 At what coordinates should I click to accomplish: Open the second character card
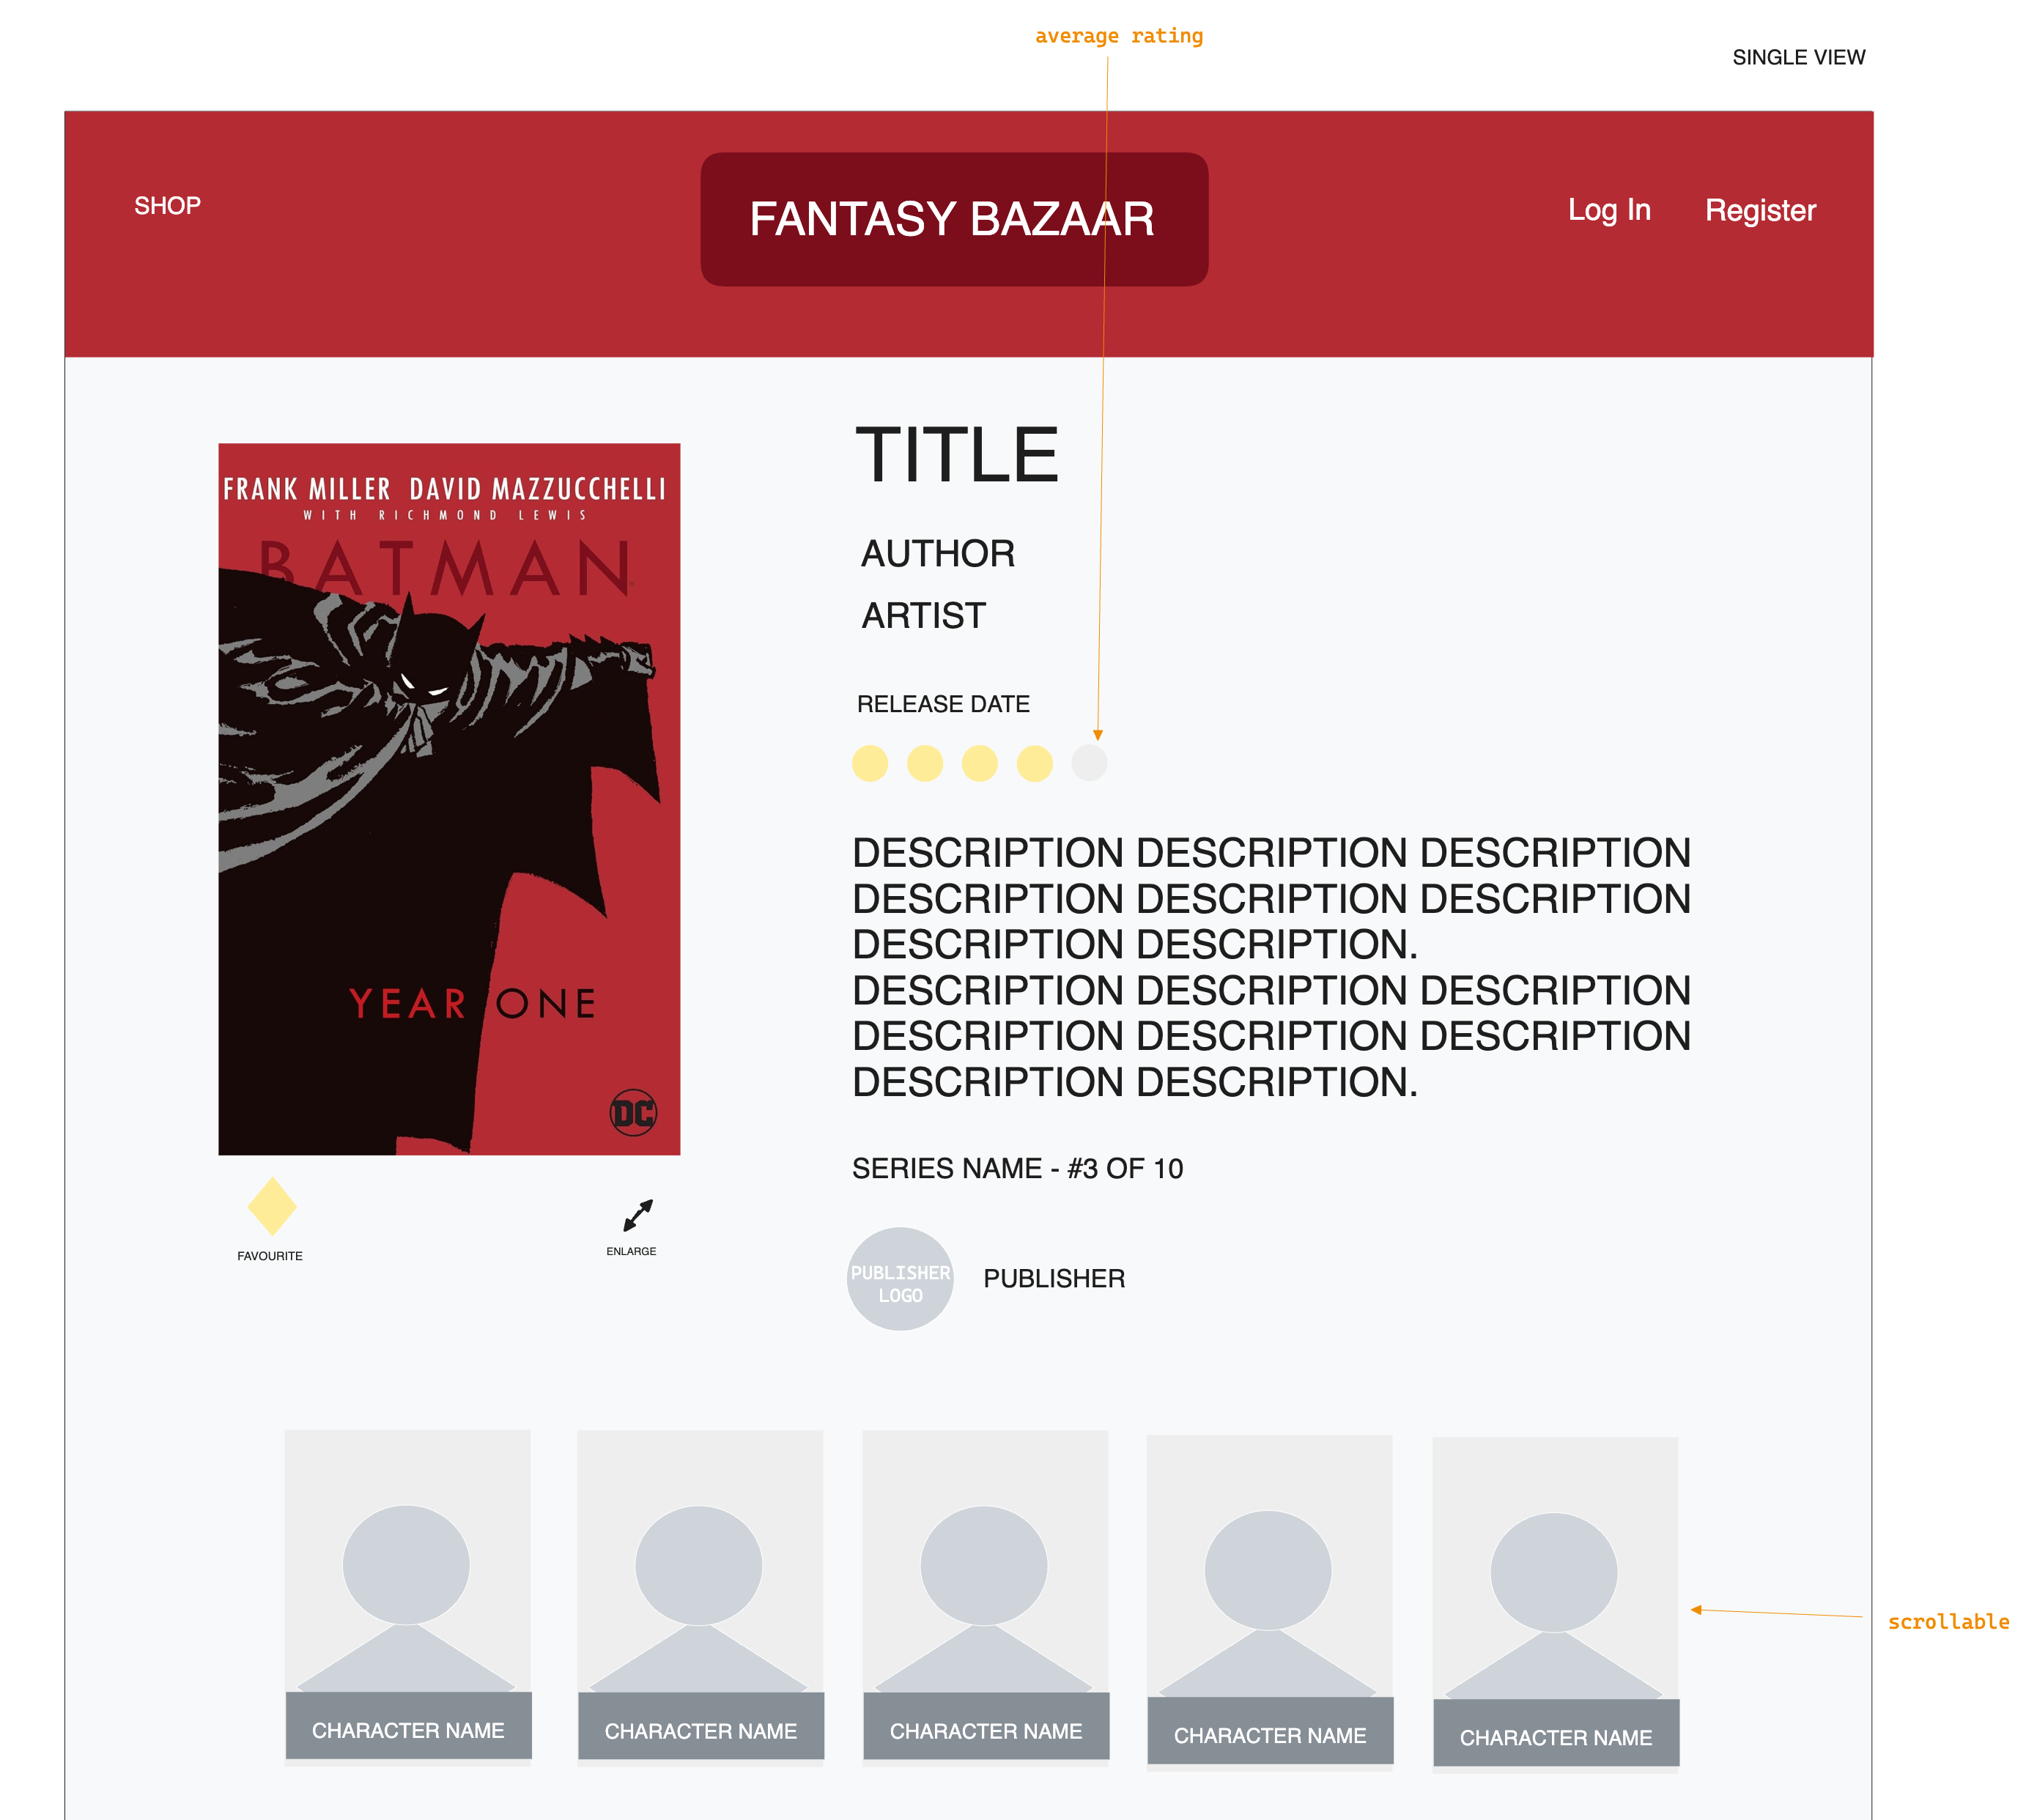701,1598
